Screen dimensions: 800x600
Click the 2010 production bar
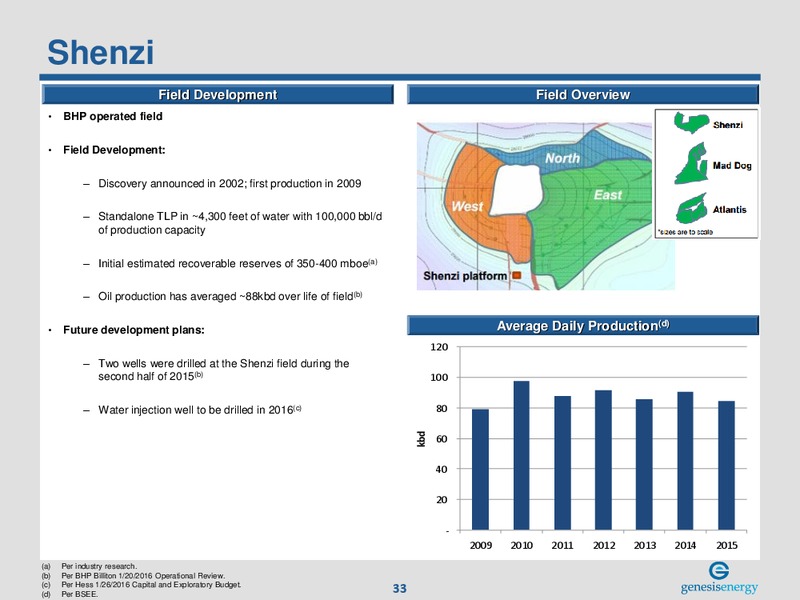pyautogui.click(x=521, y=456)
